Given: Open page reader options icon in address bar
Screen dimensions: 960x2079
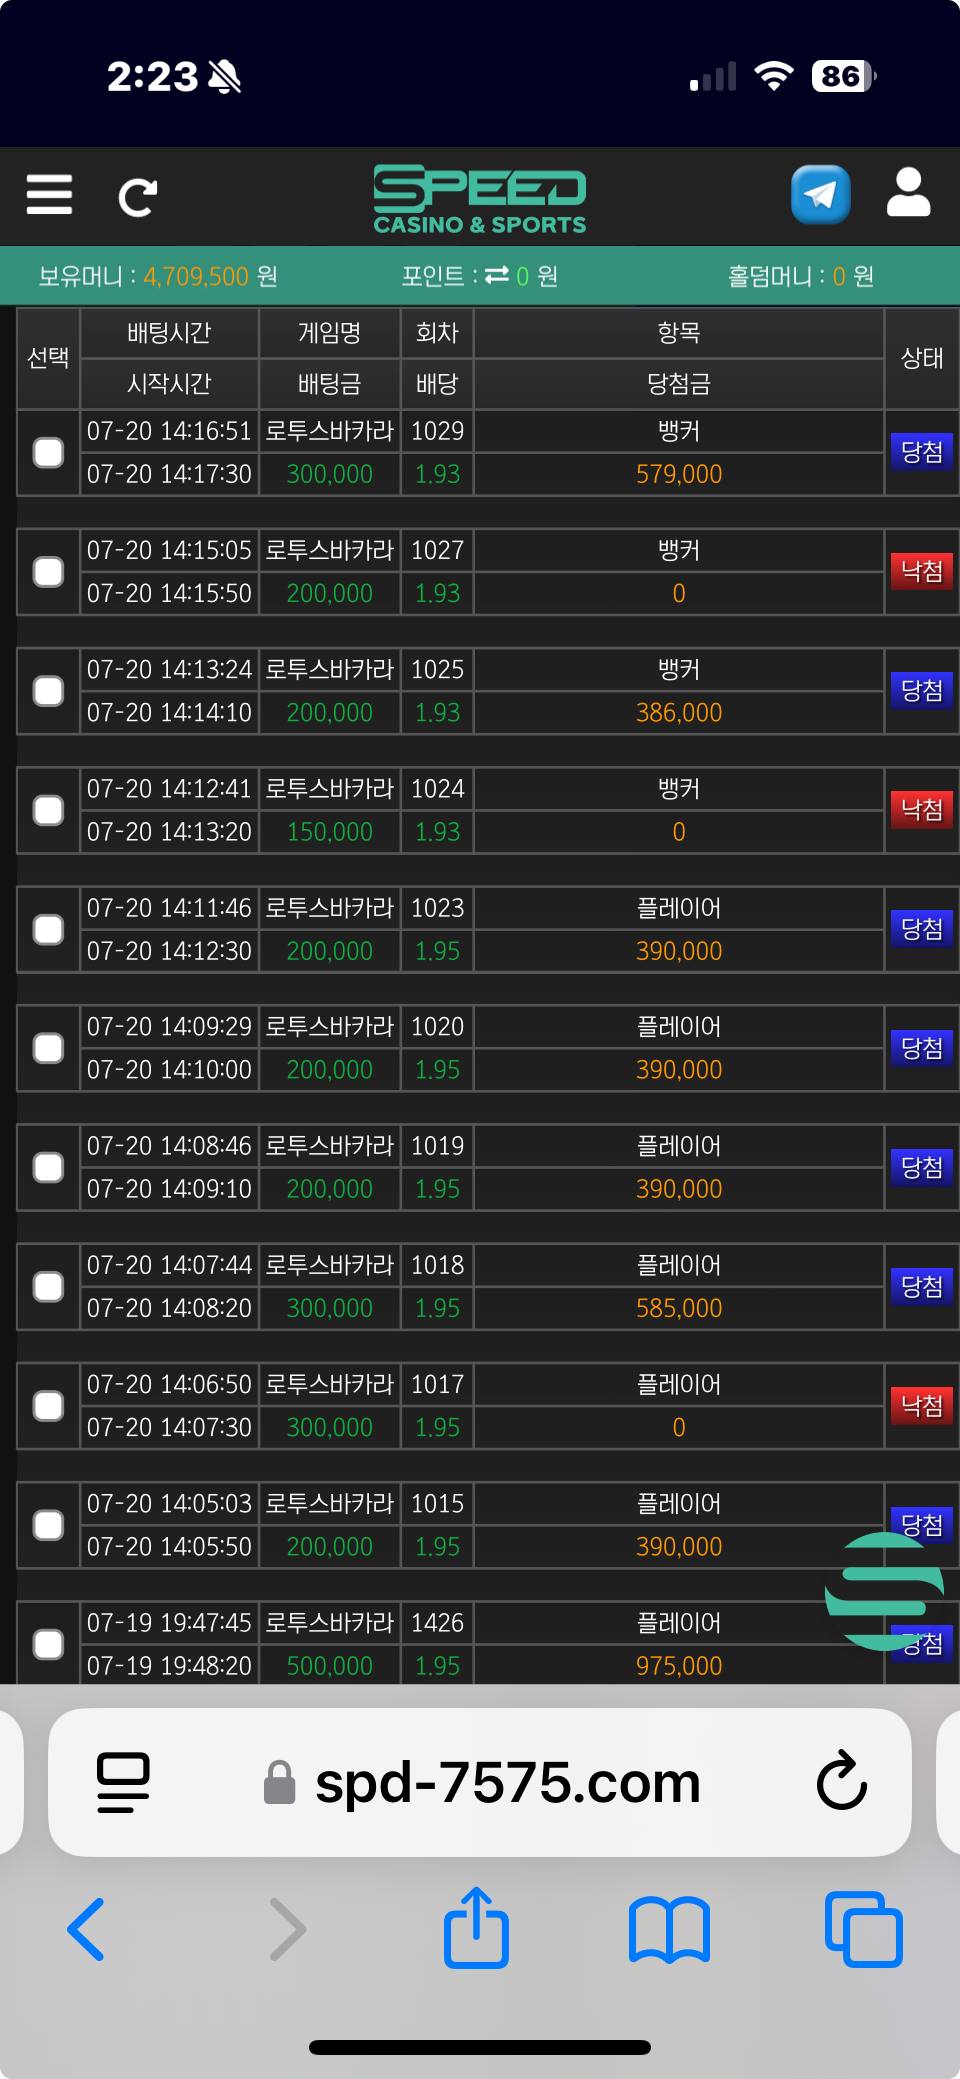Looking at the screenshot, I should pos(123,1782).
